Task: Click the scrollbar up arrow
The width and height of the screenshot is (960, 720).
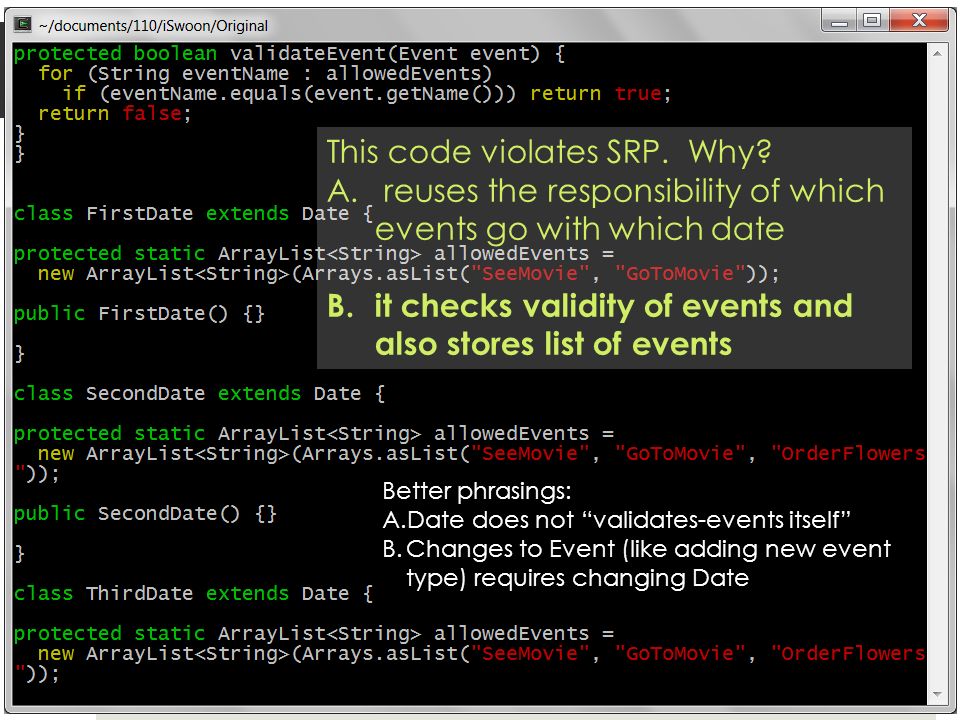Action: point(937,54)
